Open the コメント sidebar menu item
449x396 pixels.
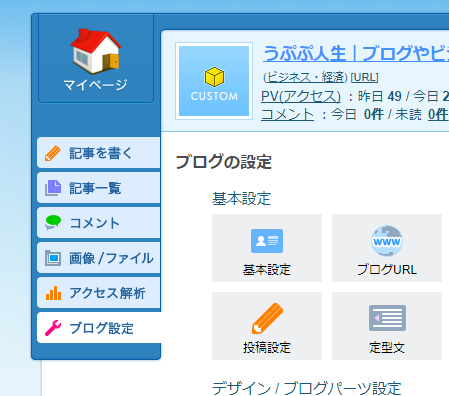click(x=99, y=223)
